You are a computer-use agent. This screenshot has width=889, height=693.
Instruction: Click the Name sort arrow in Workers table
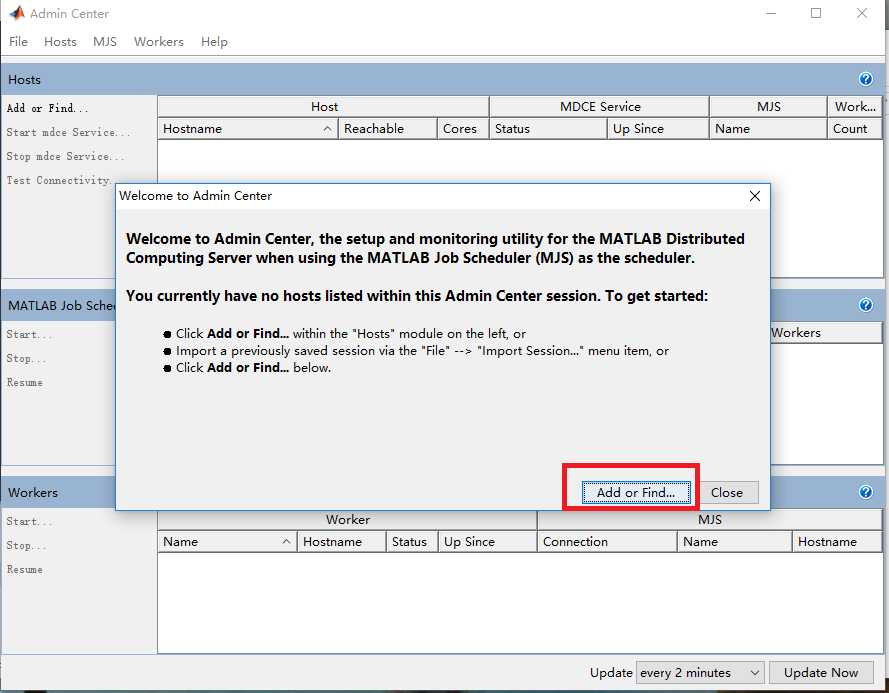pos(286,542)
